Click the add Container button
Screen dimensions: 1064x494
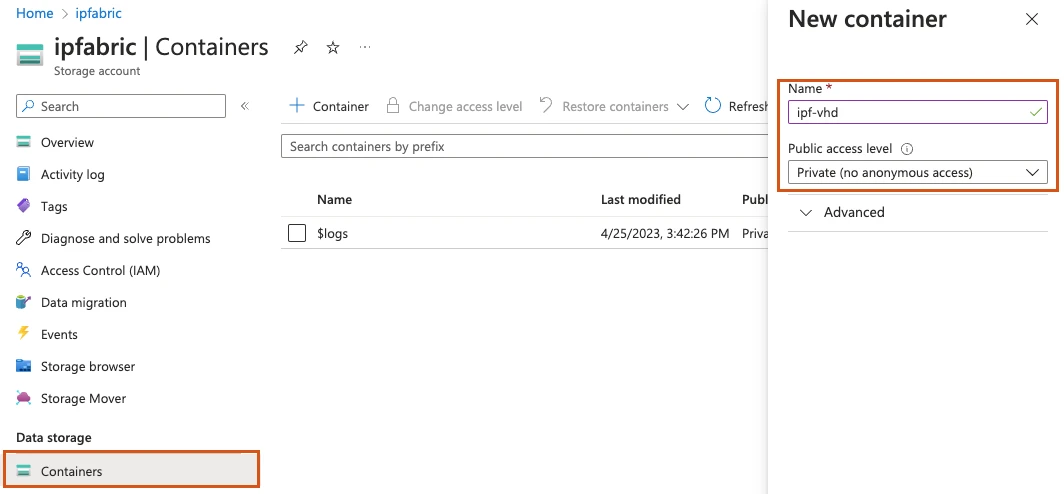(329, 106)
